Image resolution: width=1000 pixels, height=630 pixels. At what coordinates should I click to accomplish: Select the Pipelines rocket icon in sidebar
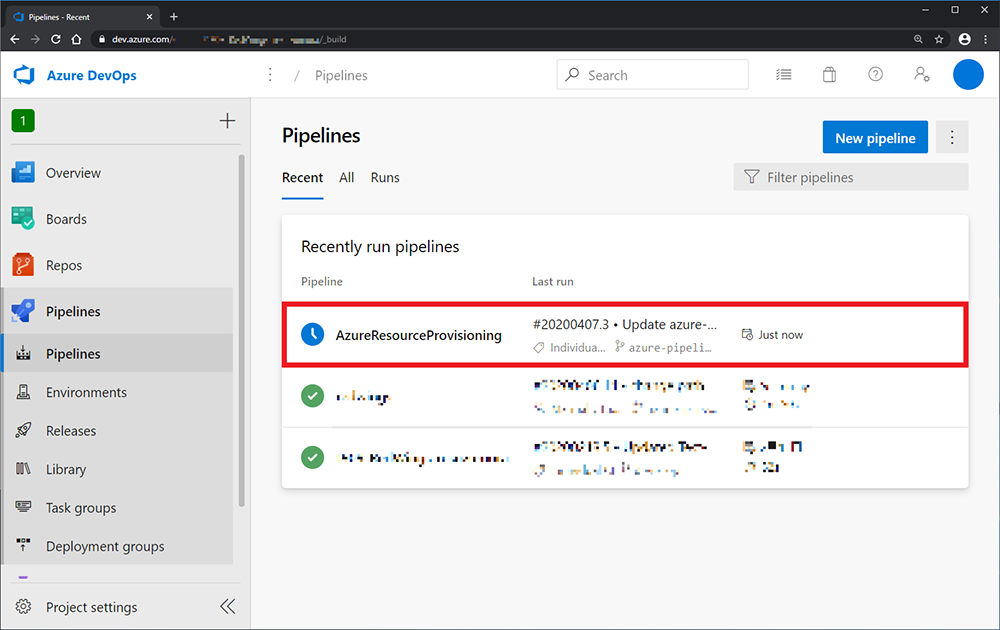tap(23, 311)
